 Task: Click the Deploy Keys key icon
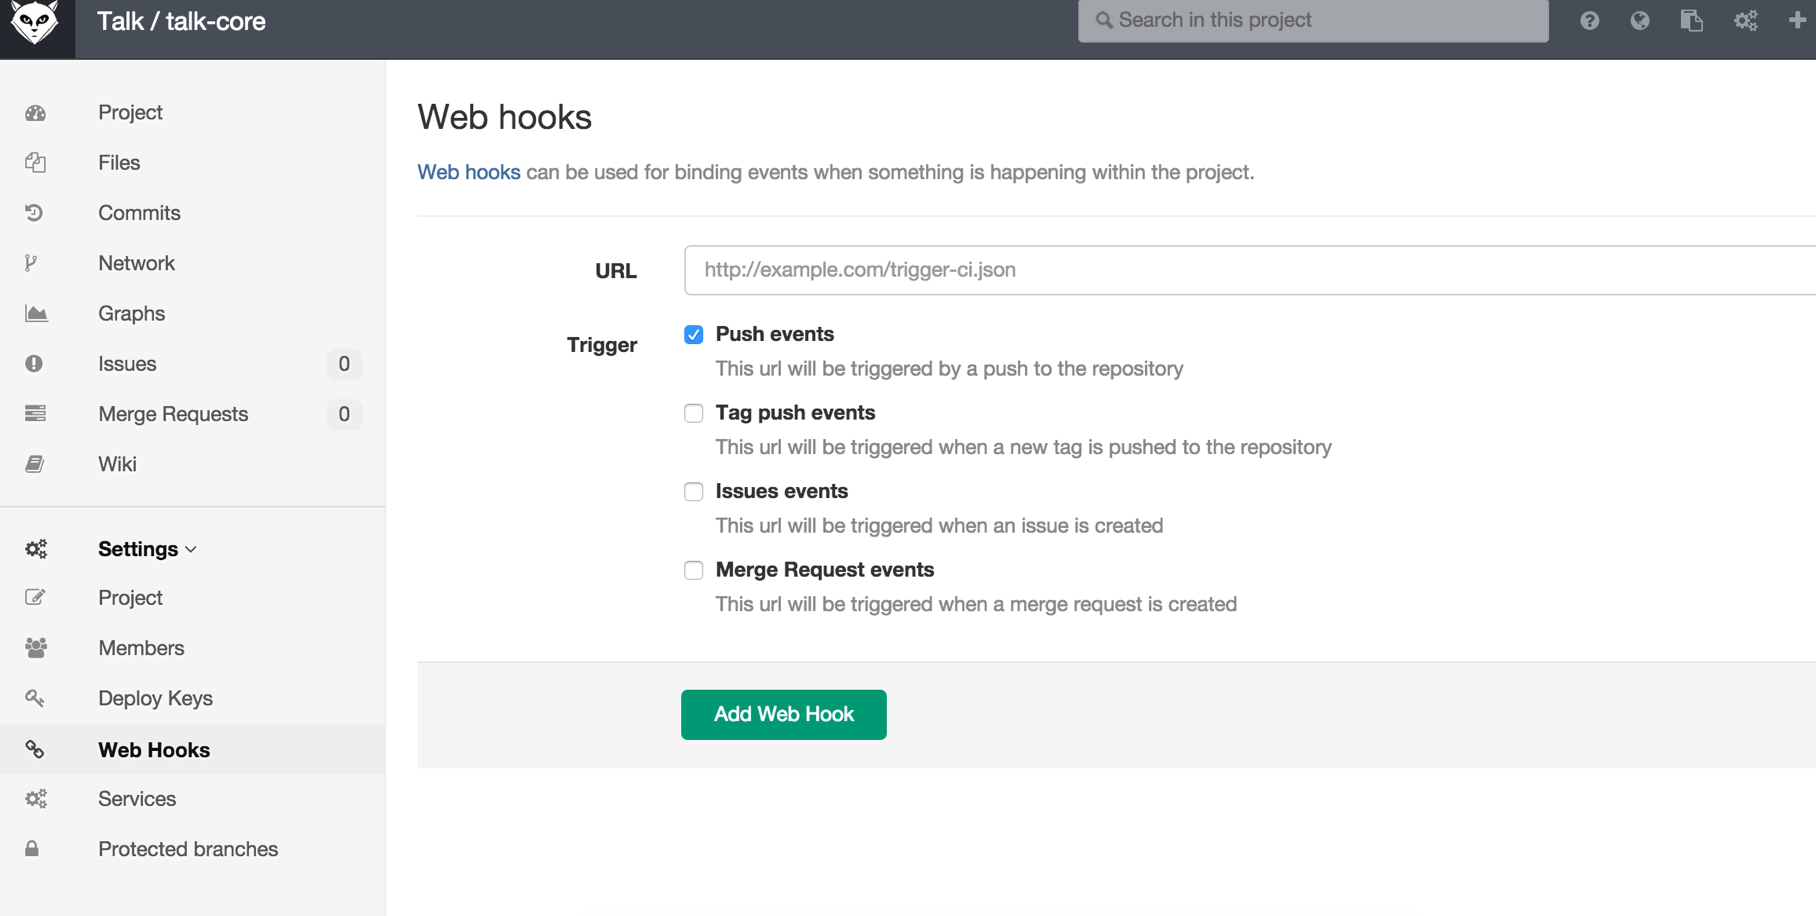35,698
